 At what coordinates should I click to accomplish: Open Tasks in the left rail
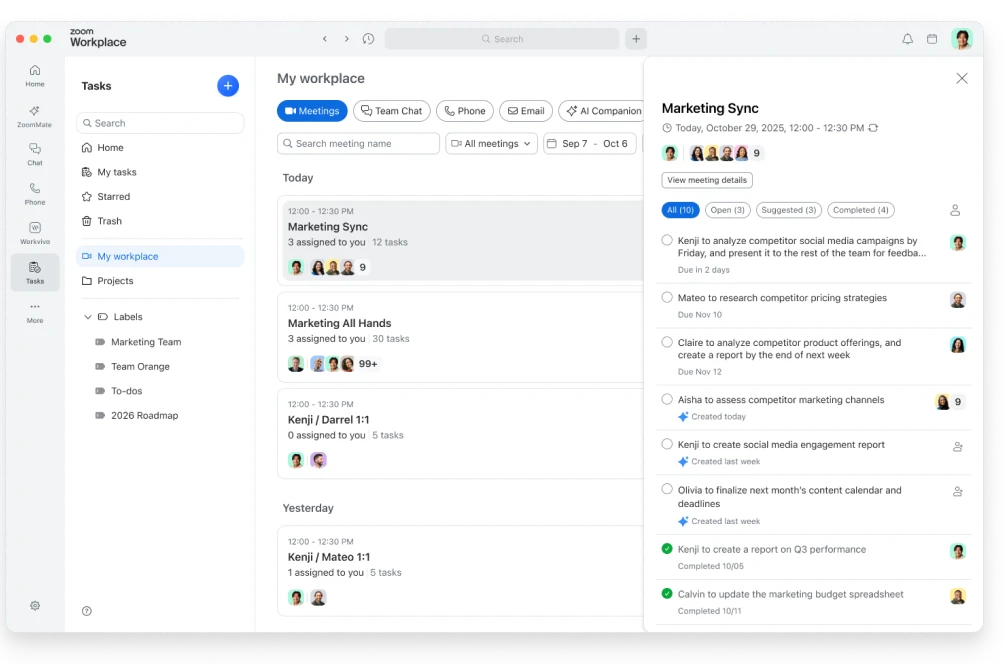pos(35,273)
